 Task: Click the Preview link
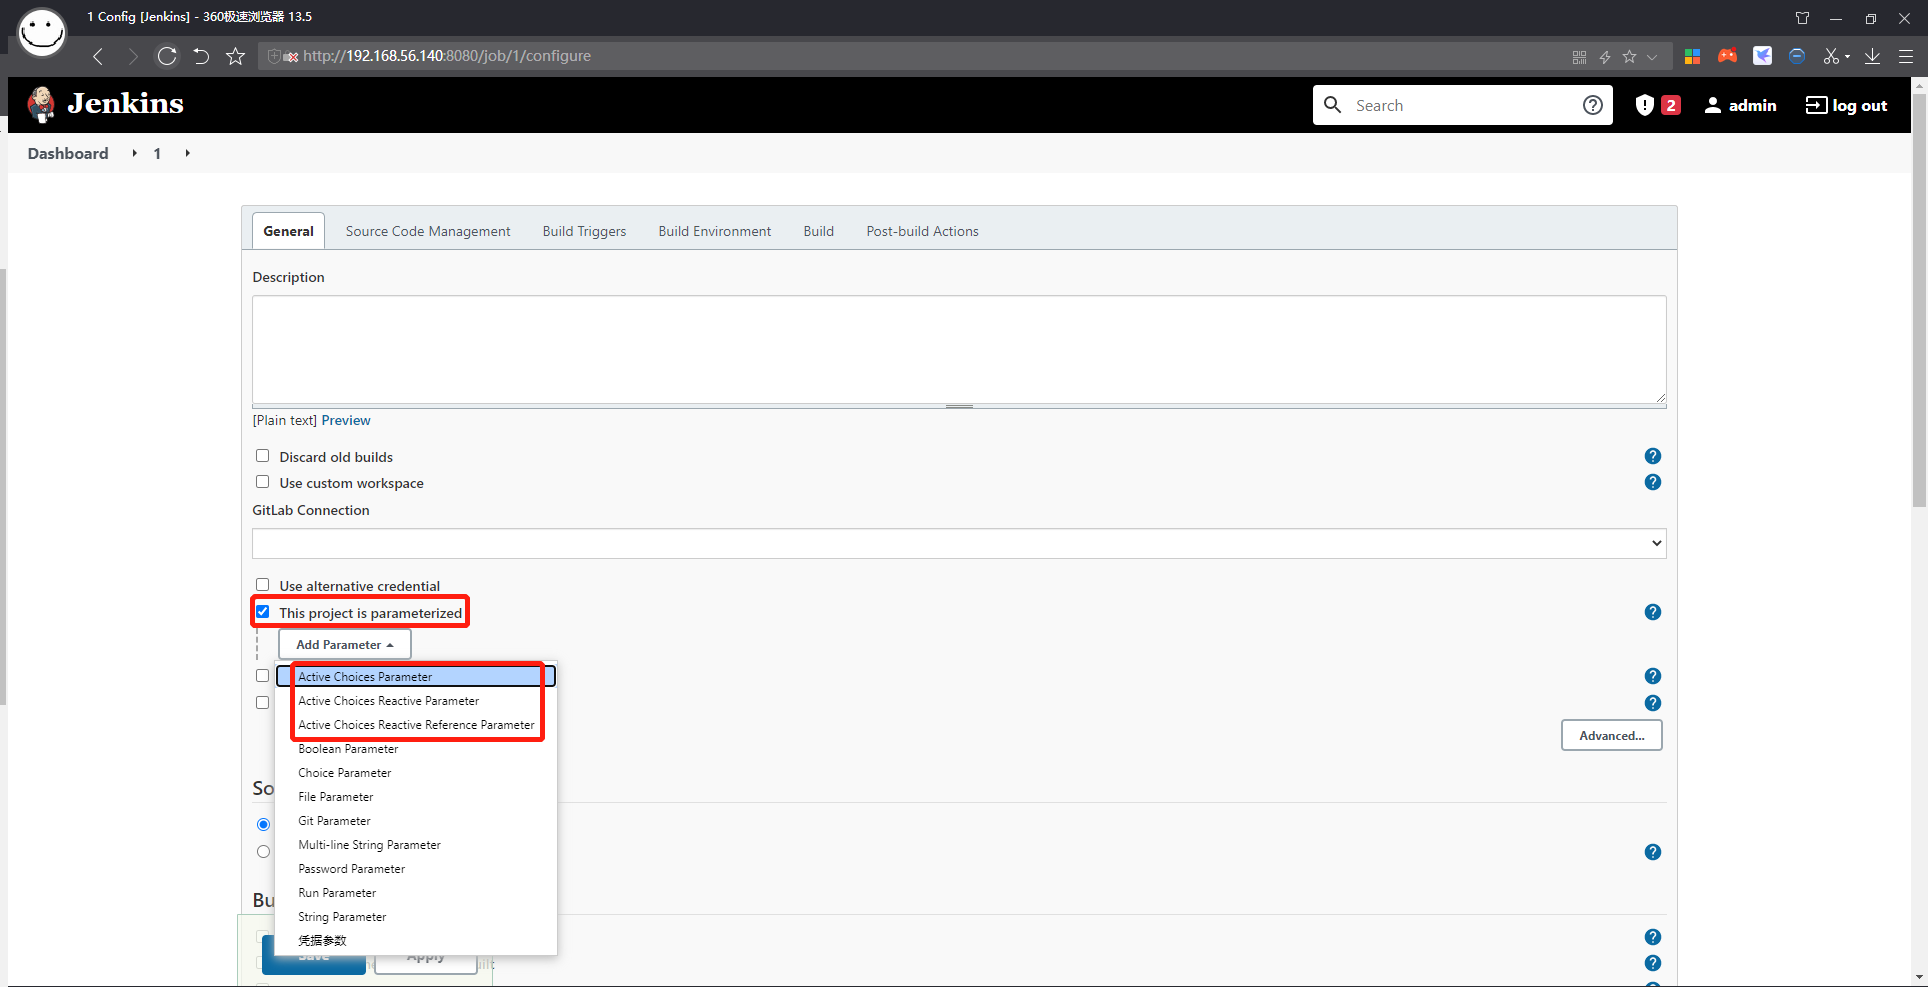coord(346,420)
